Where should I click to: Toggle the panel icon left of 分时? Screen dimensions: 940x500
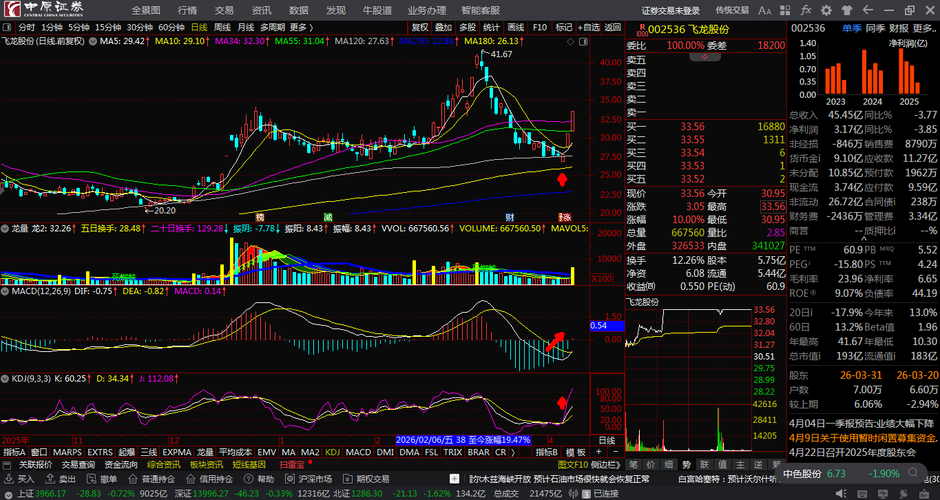(7, 28)
